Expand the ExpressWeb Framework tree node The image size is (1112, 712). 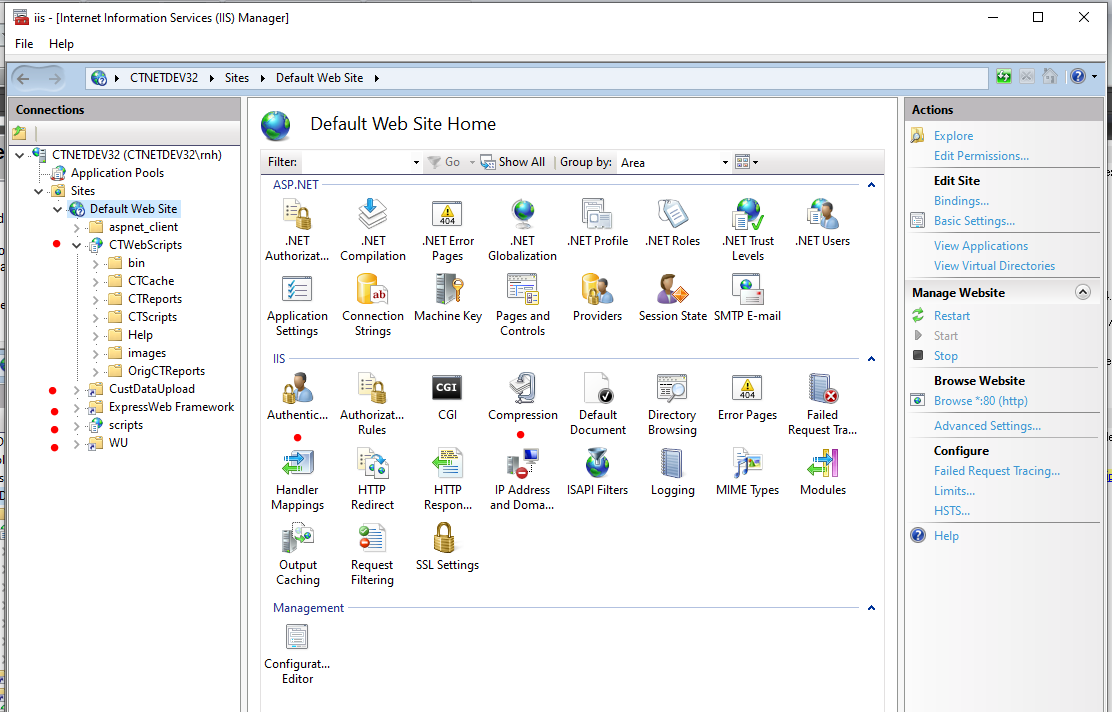point(77,408)
